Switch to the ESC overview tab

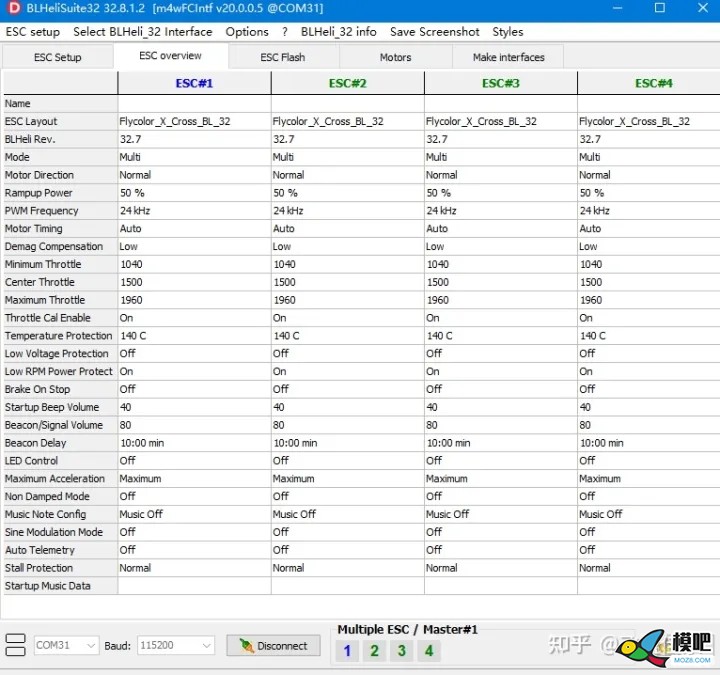170,56
